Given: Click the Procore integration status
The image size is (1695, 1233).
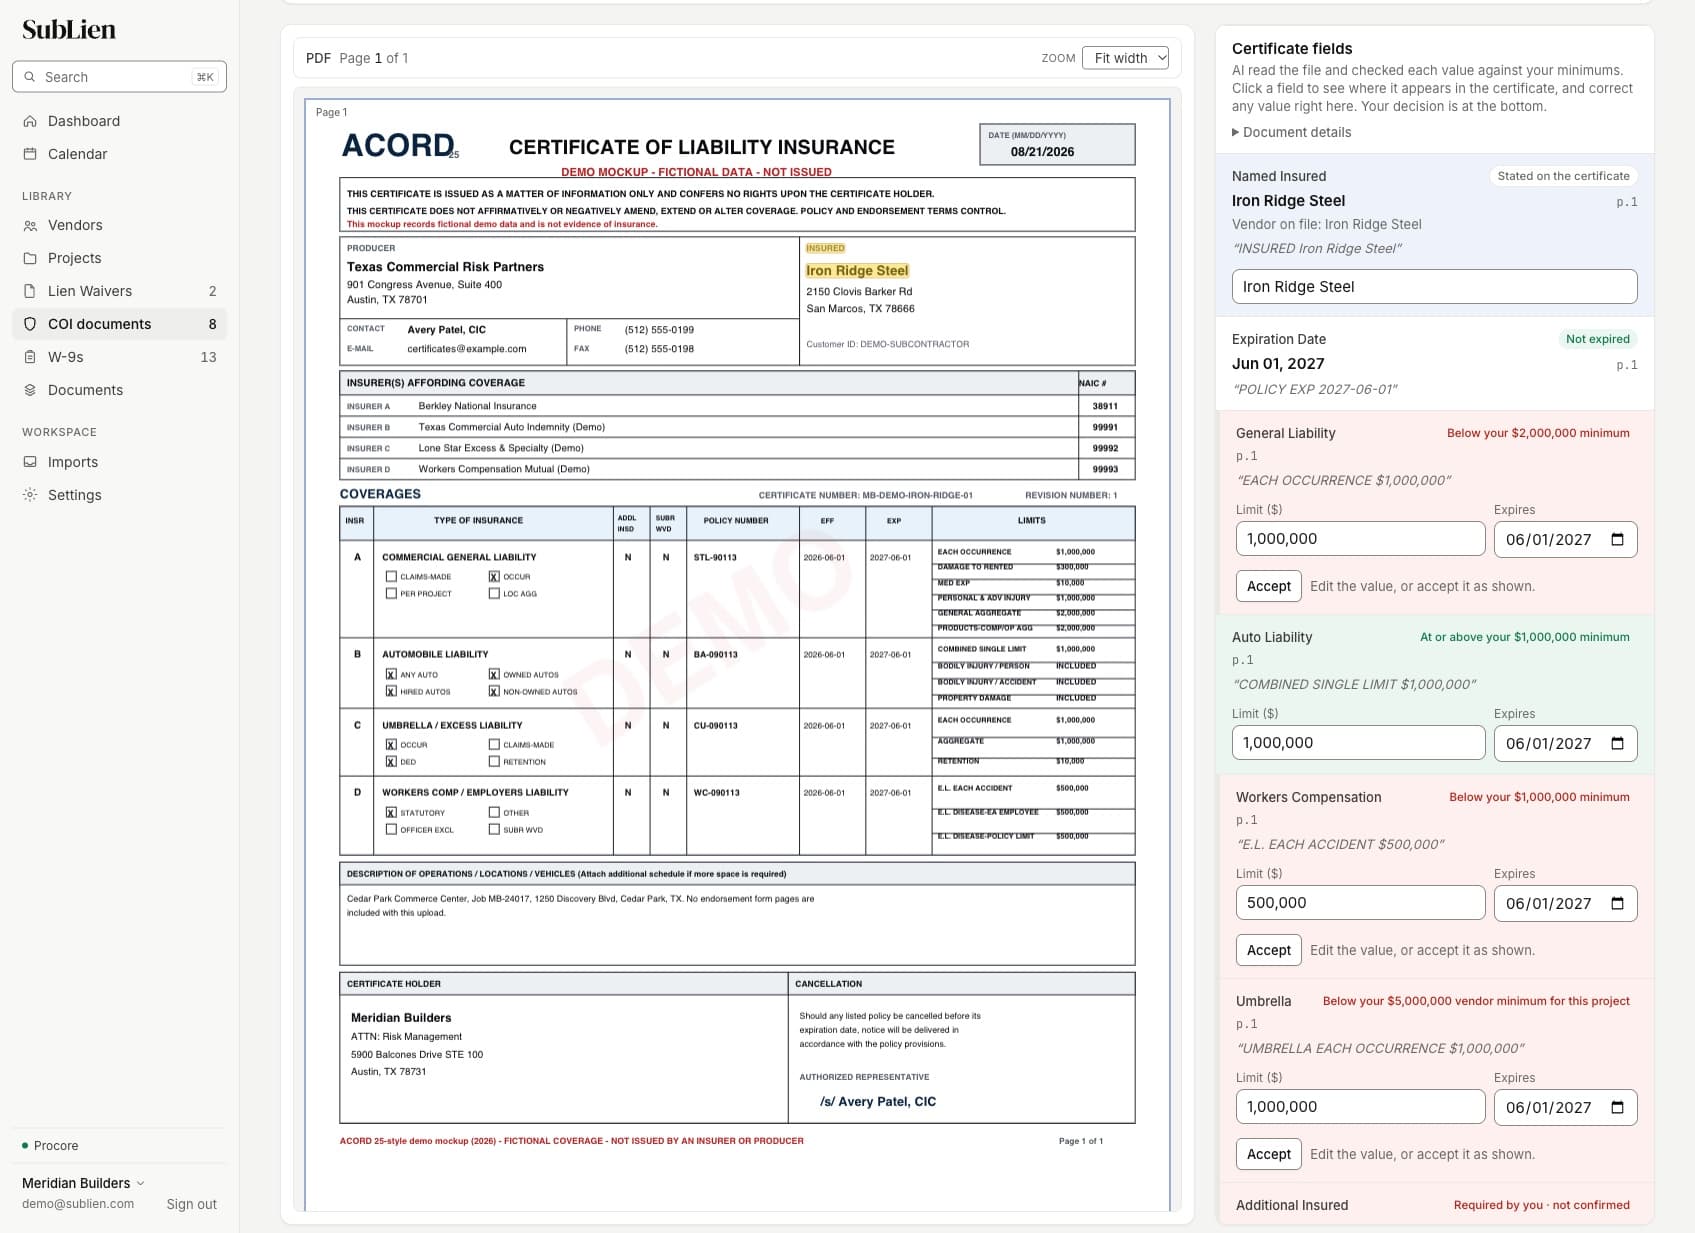Looking at the screenshot, I should tap(50, 1146).
